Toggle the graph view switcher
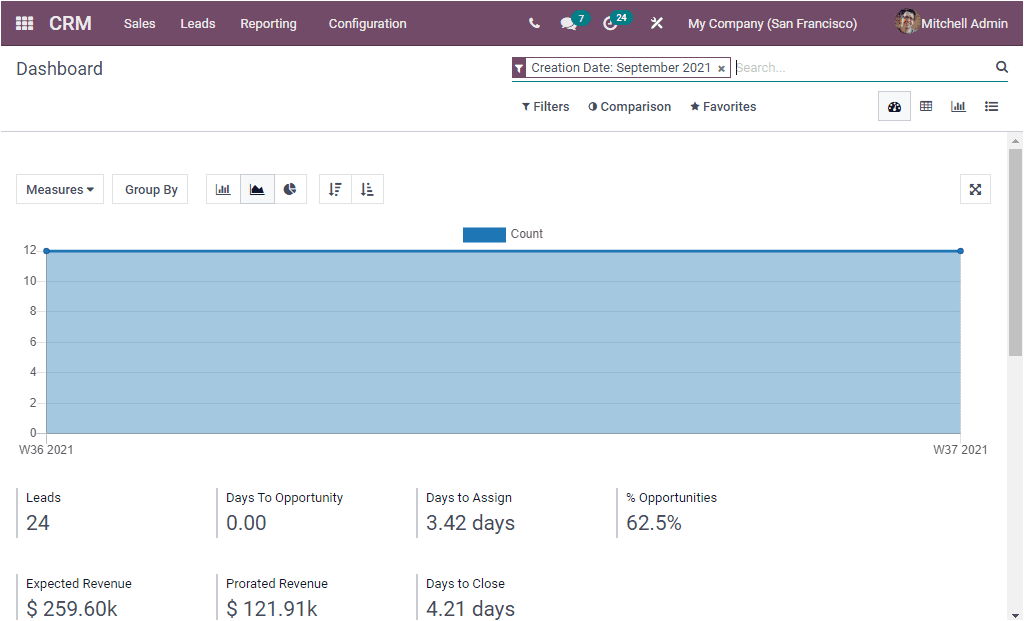 tap(958, 106)
